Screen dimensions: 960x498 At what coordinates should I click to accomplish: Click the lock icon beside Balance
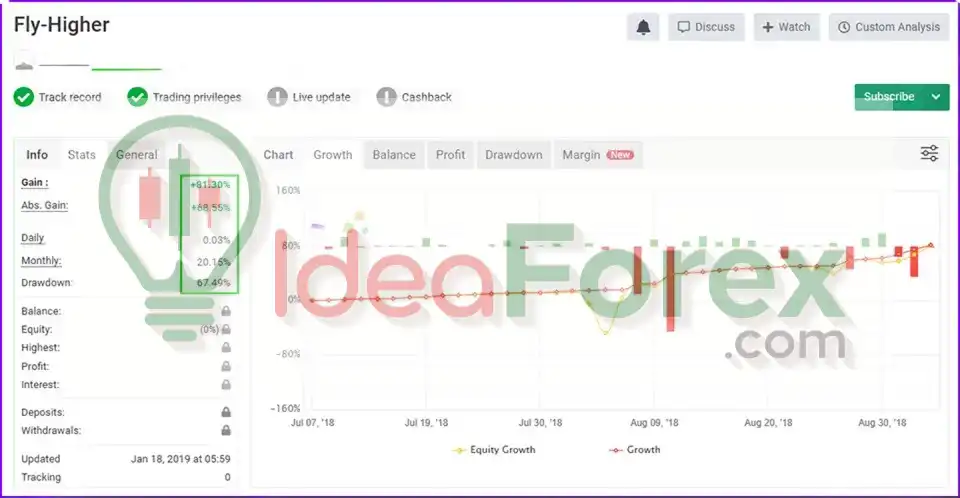(226, 311)
